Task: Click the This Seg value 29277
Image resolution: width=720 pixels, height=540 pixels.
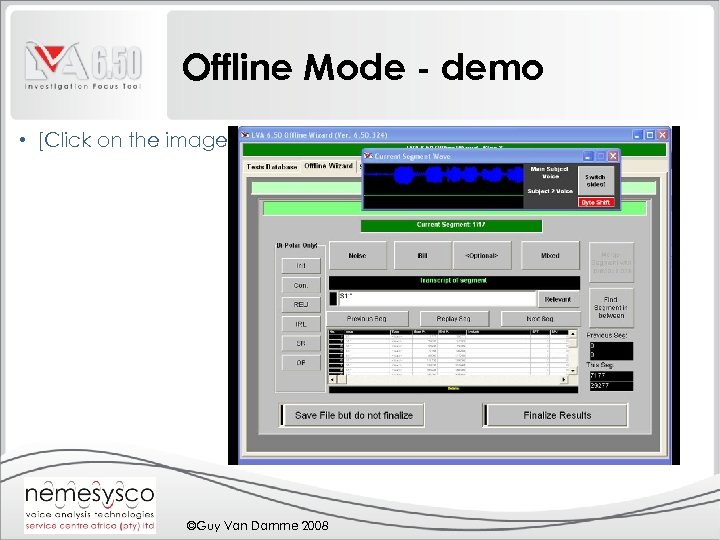Action: (611, 386)
